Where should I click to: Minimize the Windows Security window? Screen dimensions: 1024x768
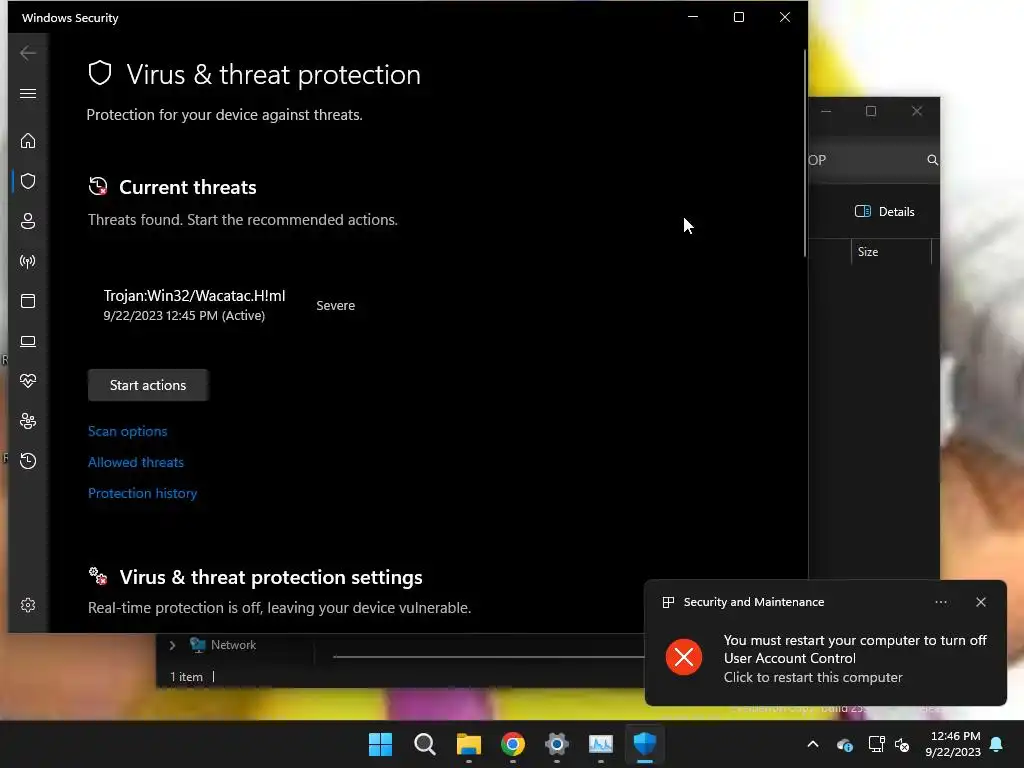(x=693, y=18)
